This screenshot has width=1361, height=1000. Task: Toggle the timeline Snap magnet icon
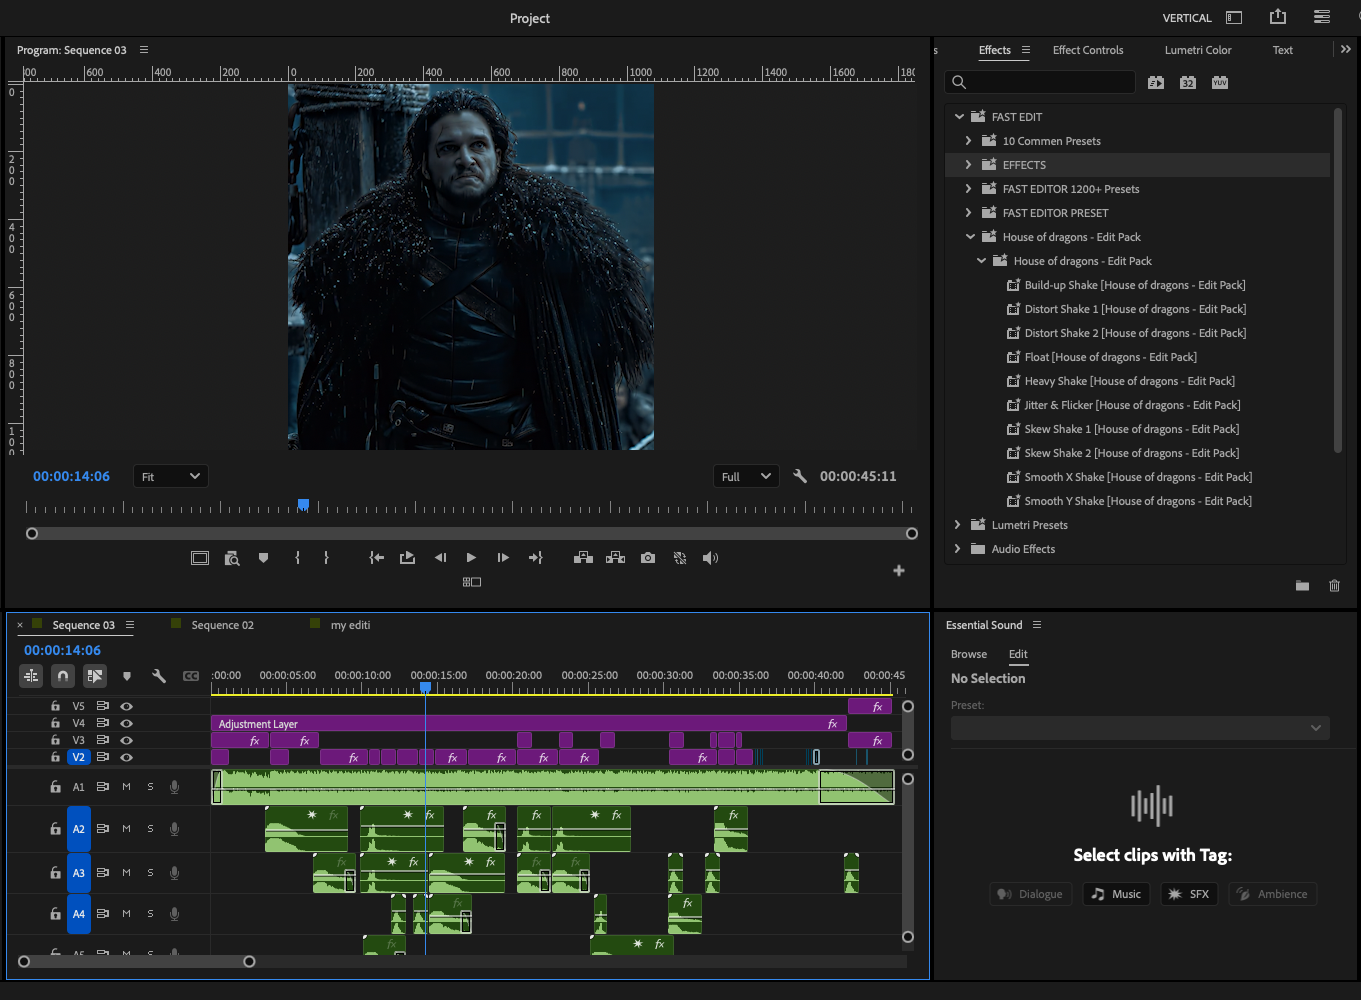pyautogui.click(x=62, y=676)
